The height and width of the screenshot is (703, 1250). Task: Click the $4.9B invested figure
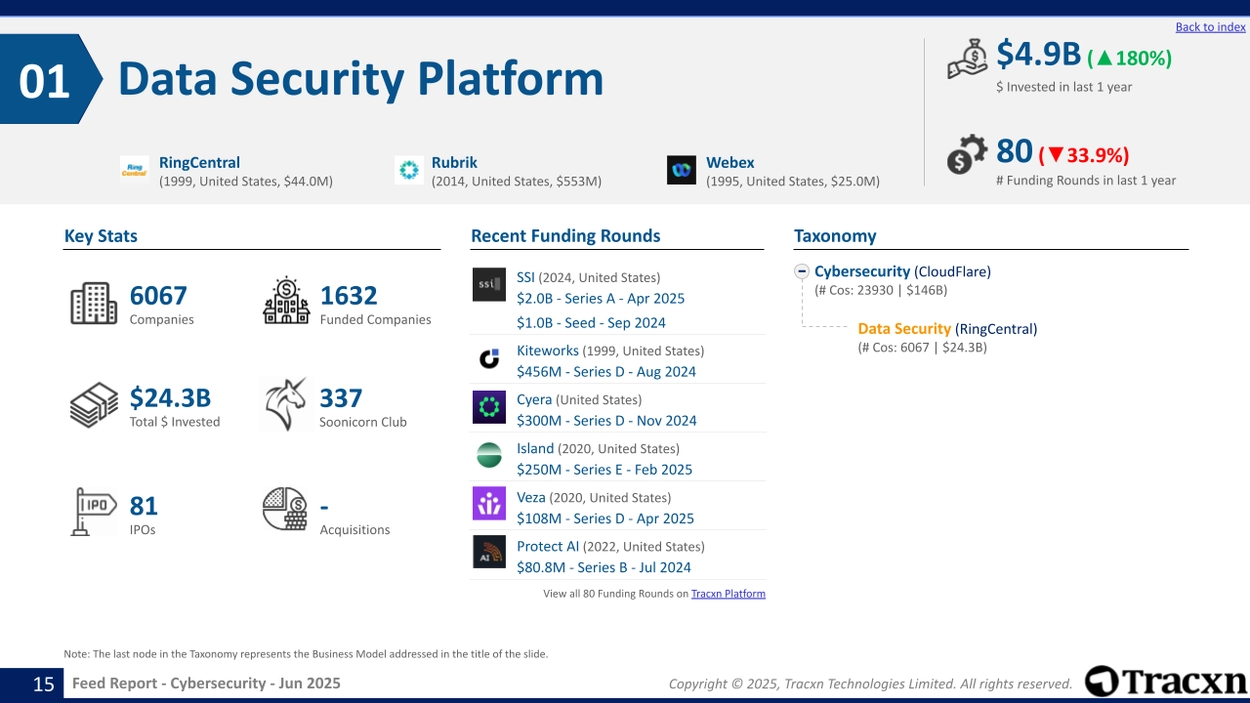[x=1038, y=55]
